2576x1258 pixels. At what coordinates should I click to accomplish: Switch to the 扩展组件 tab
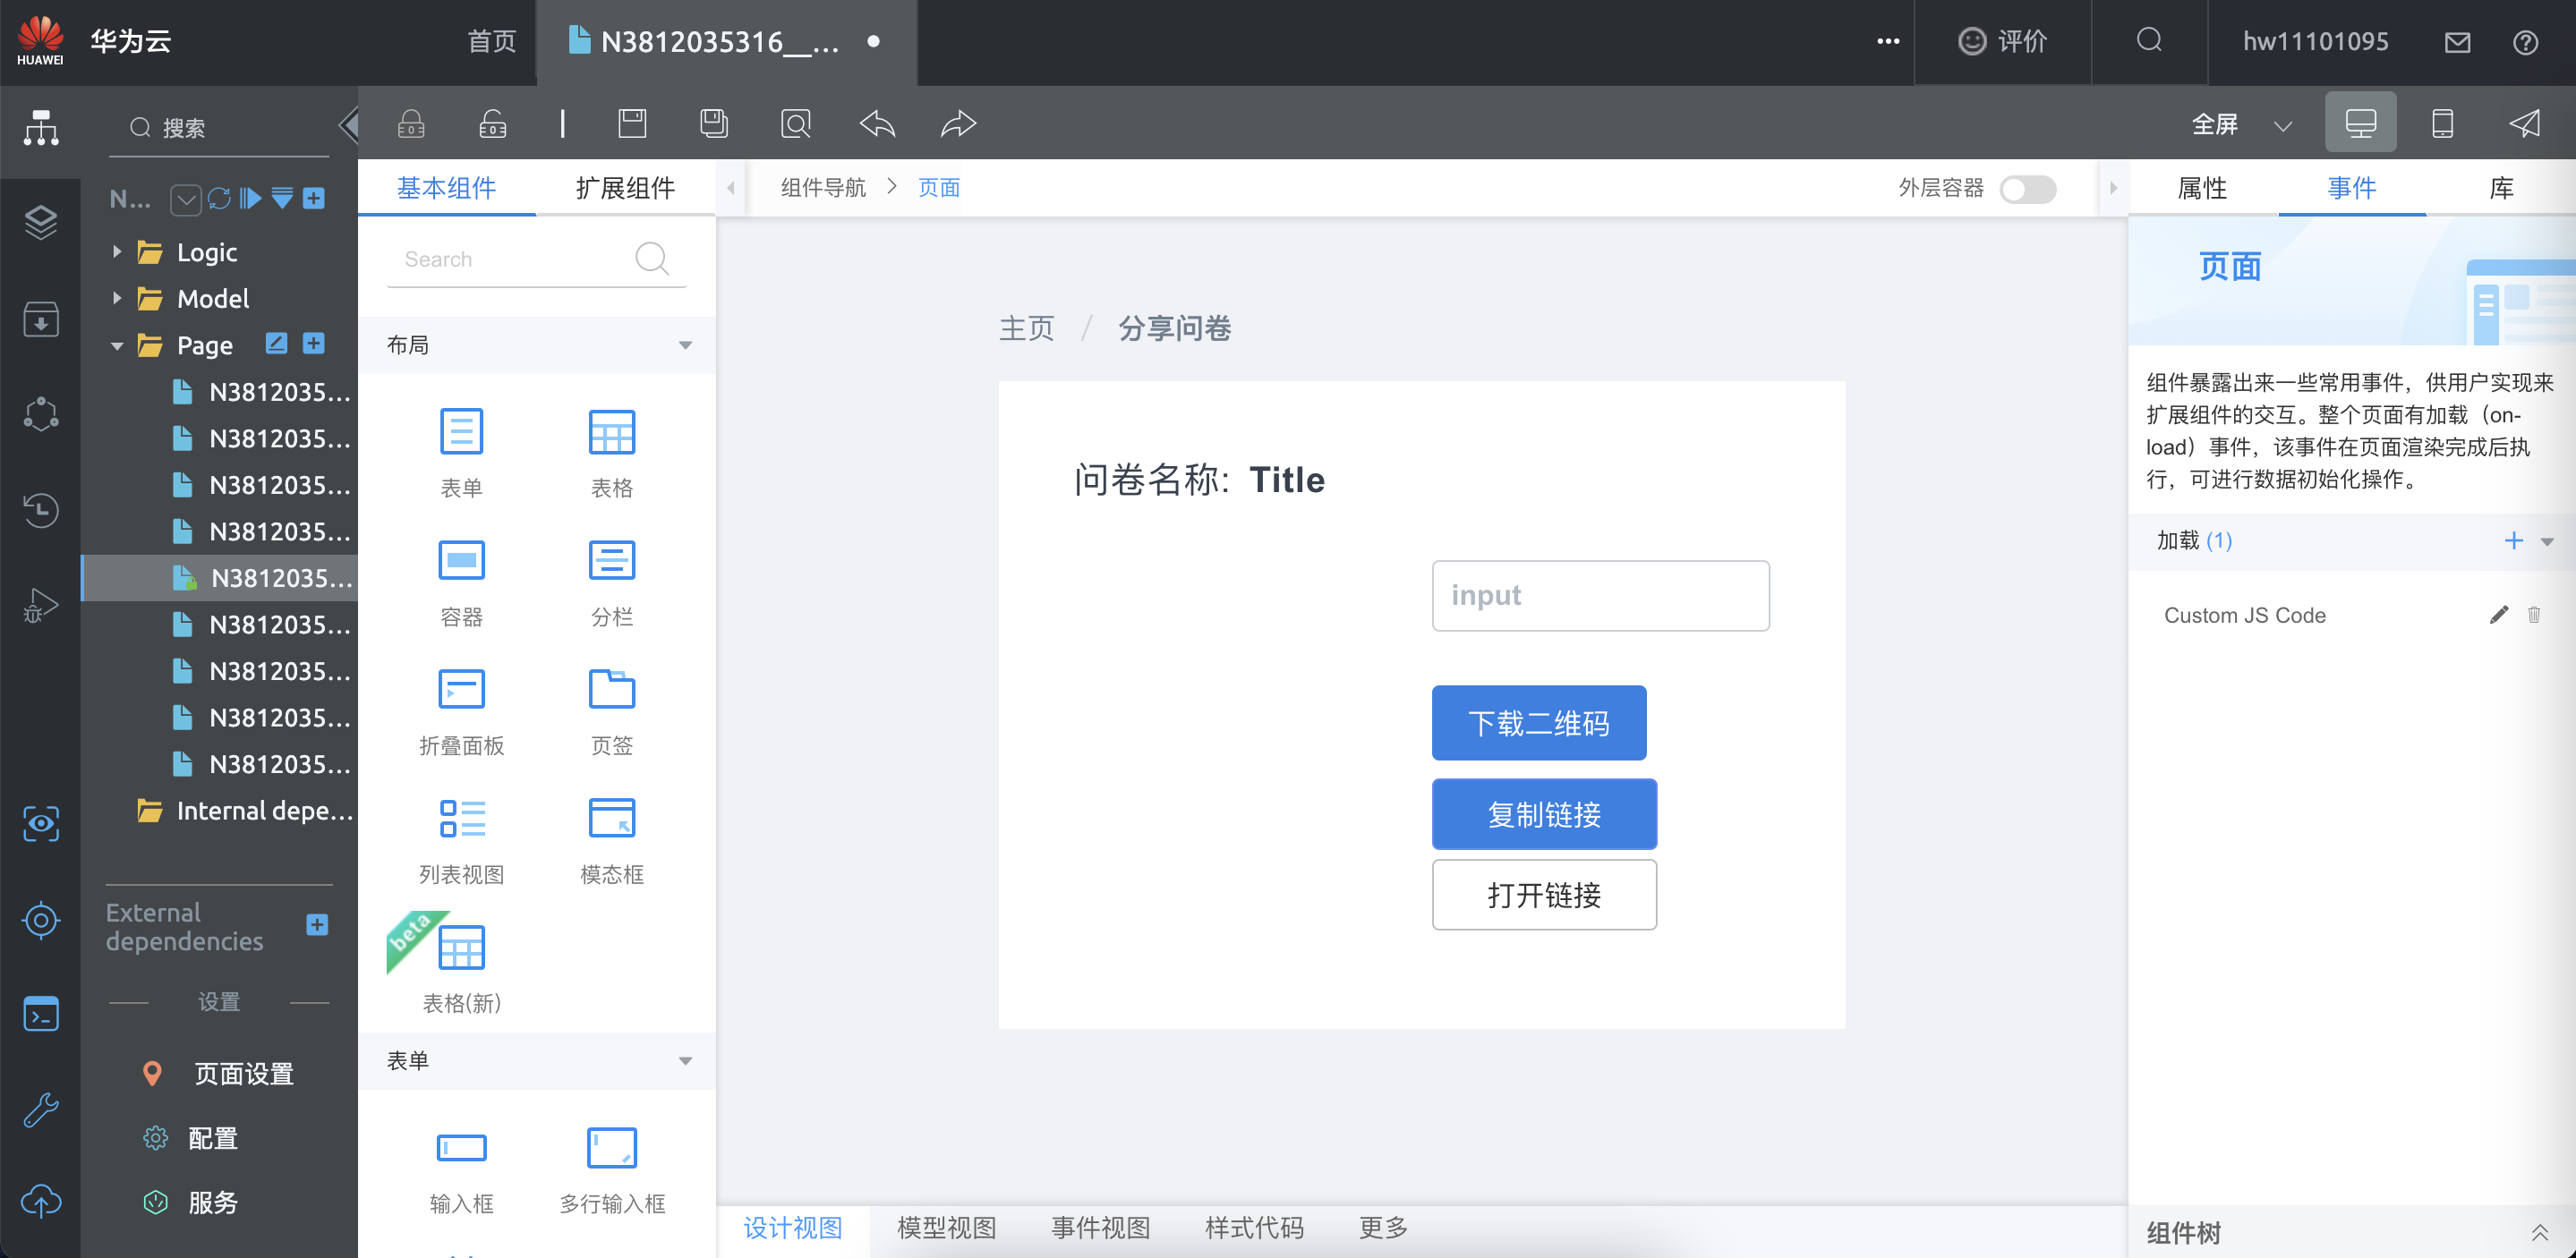(x=625, y=188)
